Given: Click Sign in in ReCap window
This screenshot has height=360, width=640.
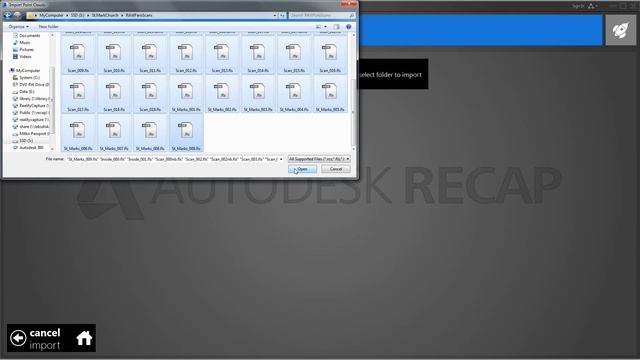Looking at the screenshot, I should (578, 6).
